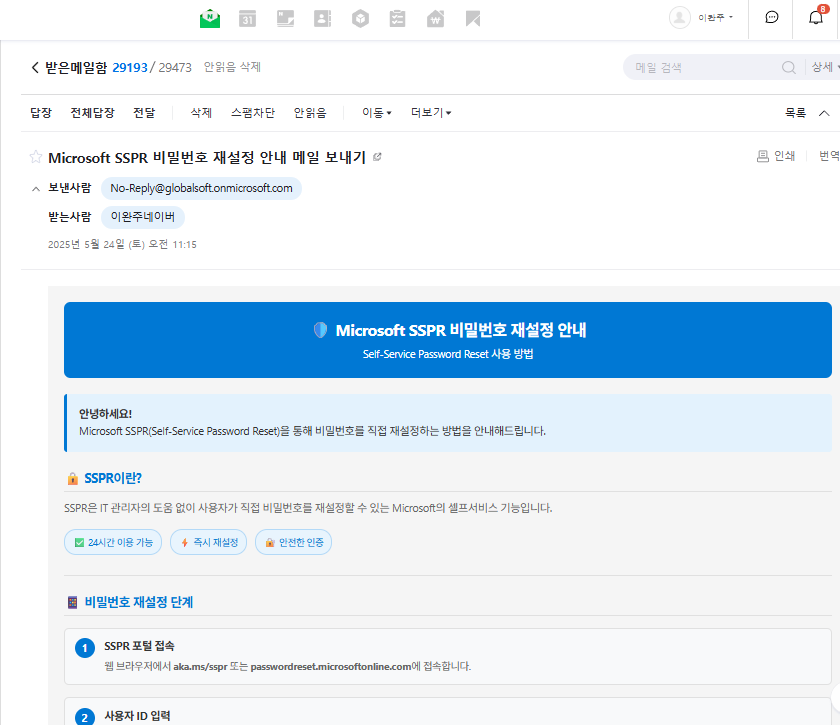Screen dimensions: 840x725
Task: Open the household budget won icon
Action: (435, 19)
